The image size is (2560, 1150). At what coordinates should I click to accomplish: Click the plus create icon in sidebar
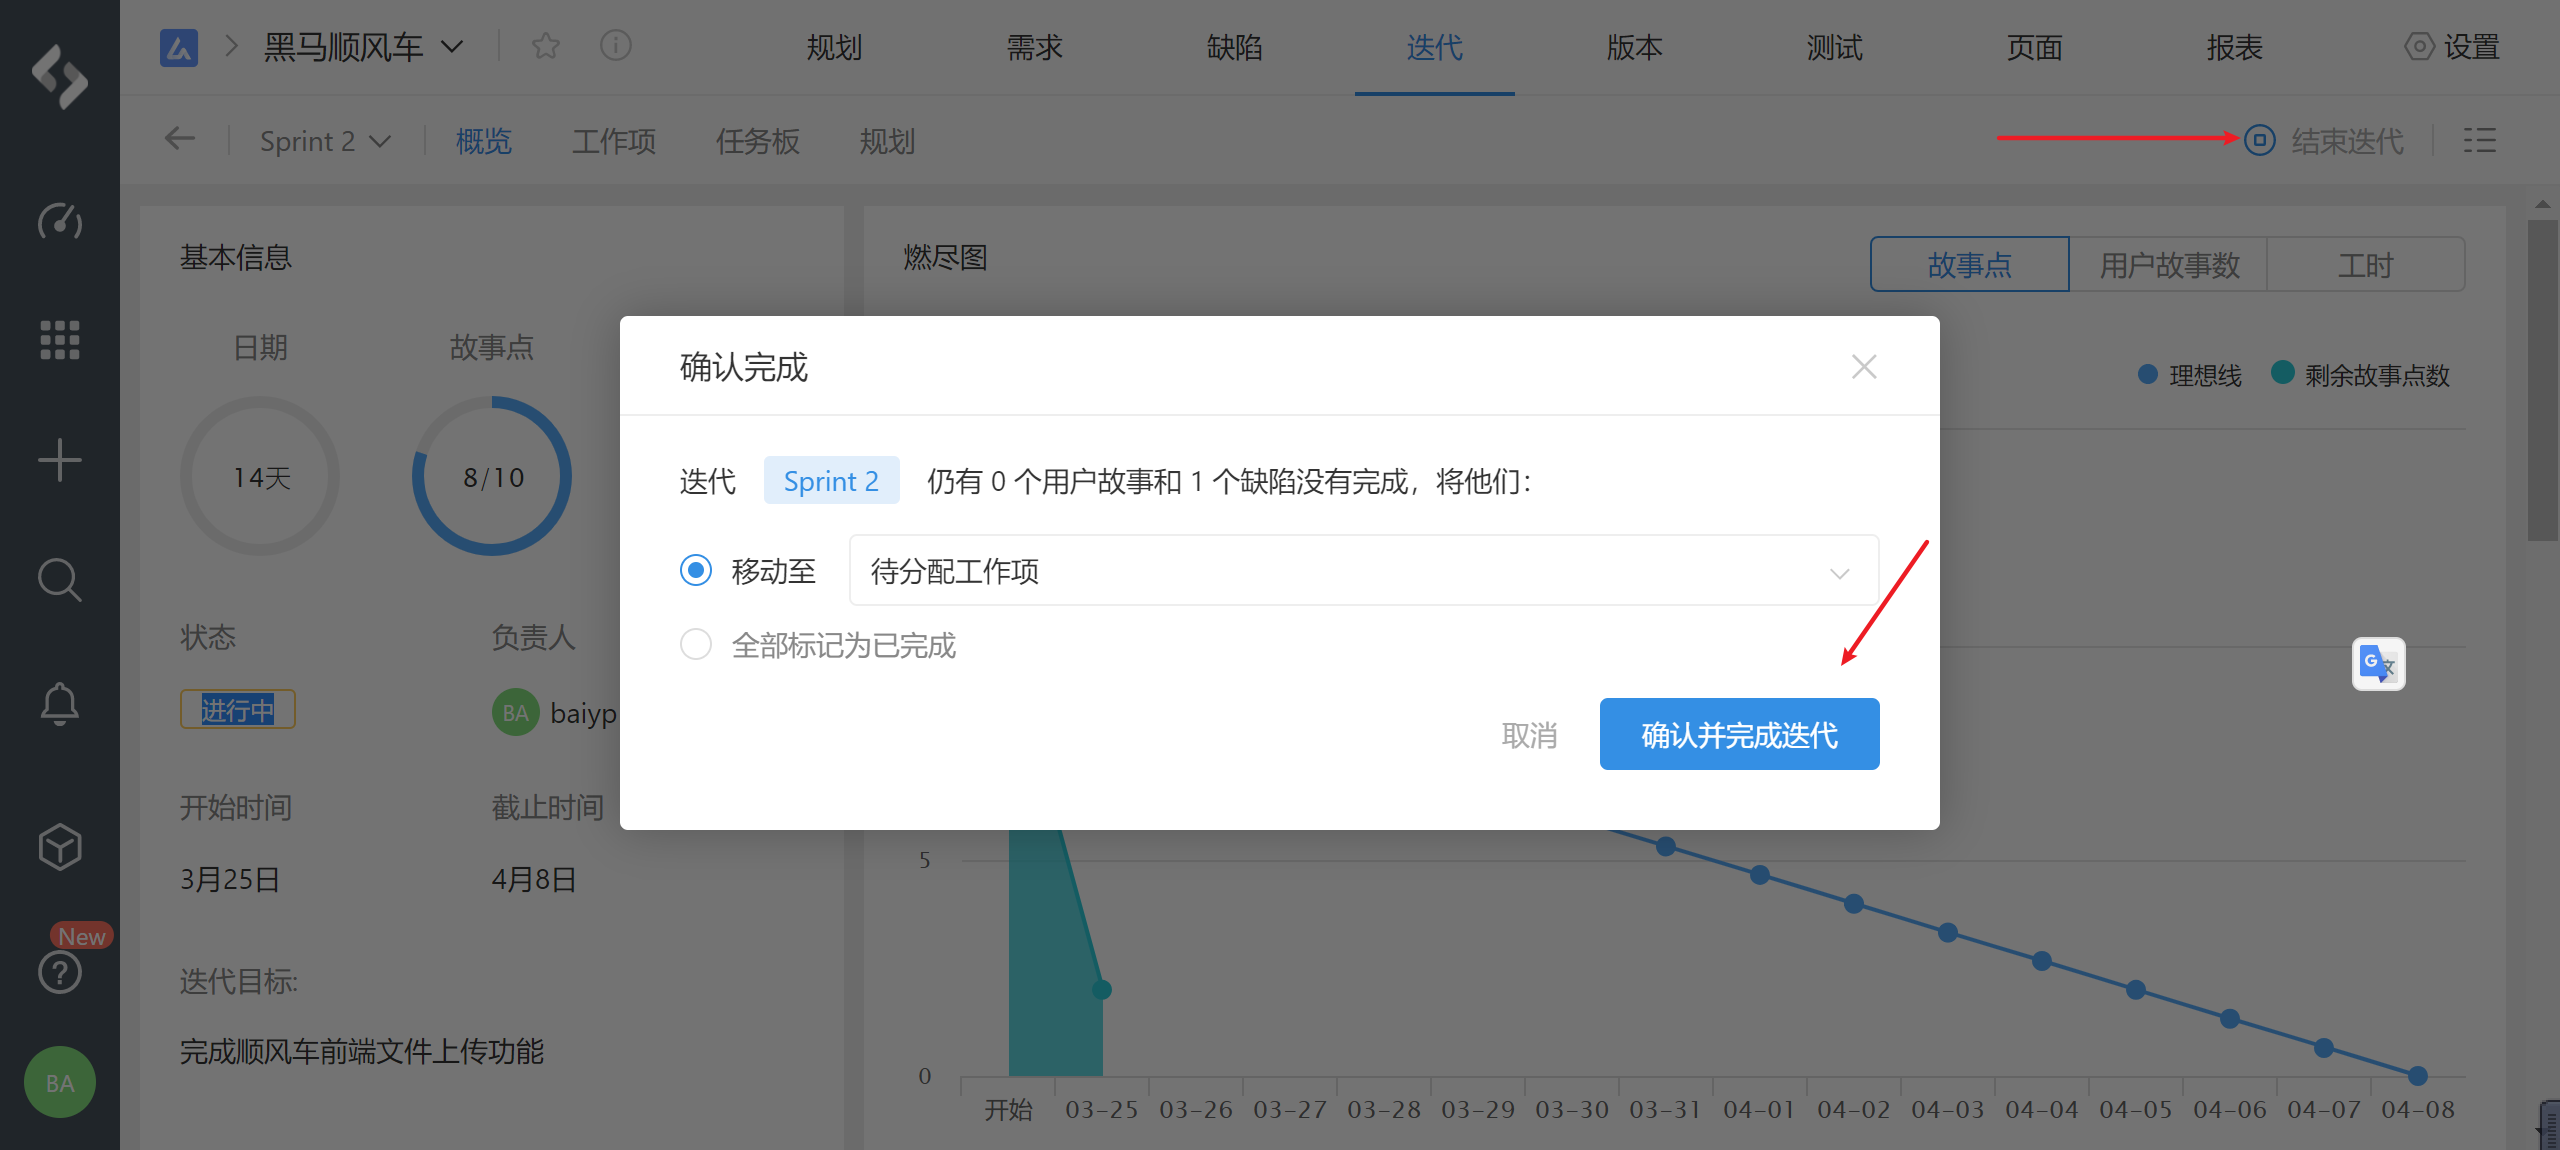[59, 460]
